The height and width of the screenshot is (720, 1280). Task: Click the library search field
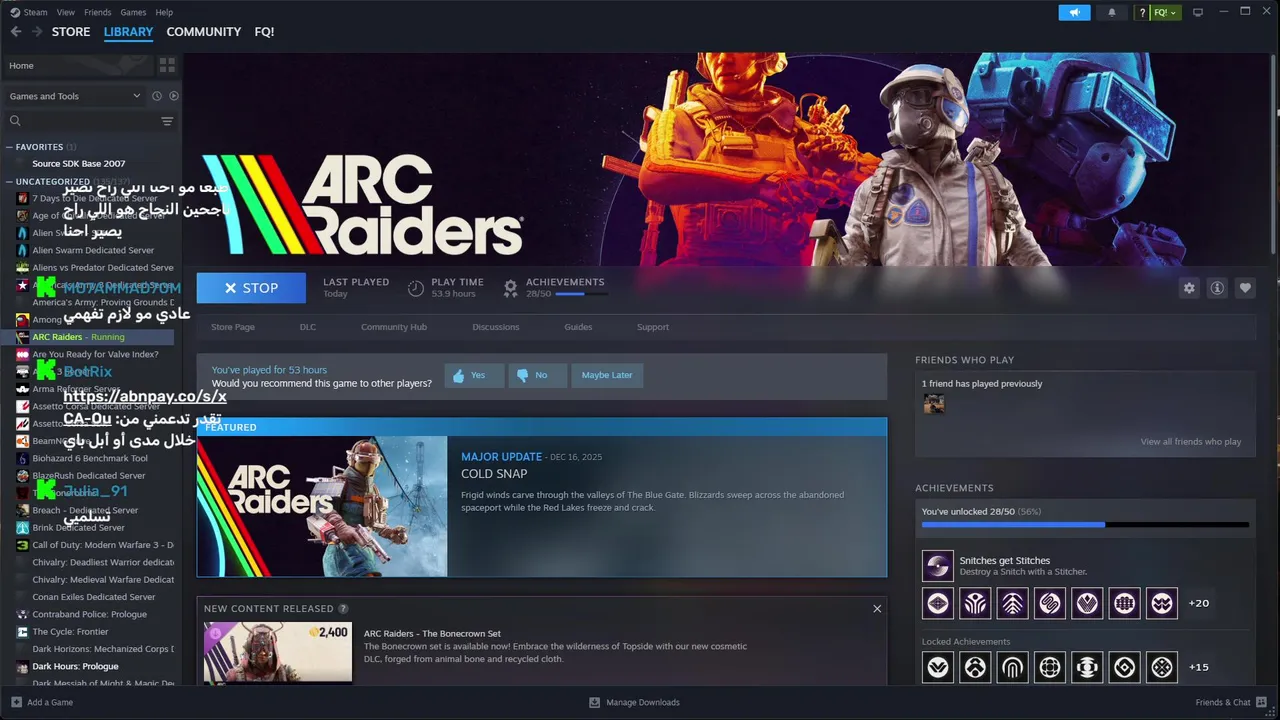click(82, 121)
